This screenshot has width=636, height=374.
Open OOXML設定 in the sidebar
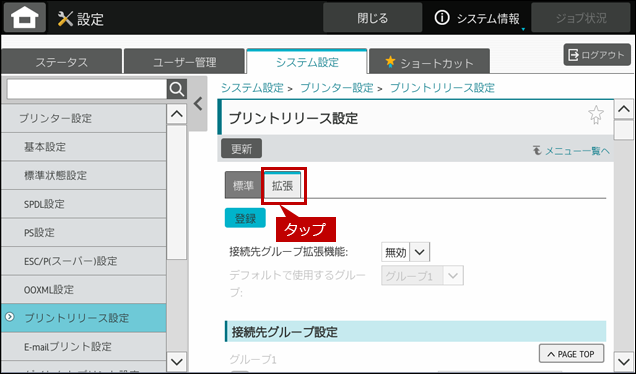[84, 290]
